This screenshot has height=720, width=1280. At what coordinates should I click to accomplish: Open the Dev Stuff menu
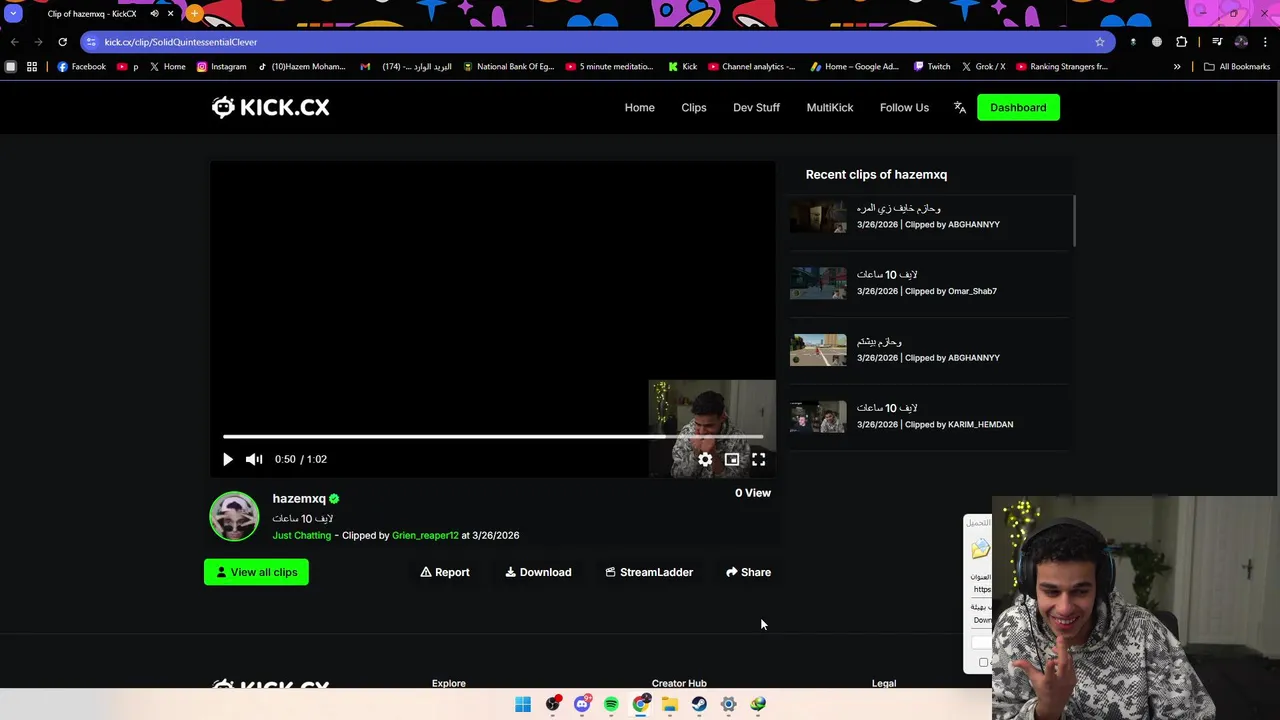[756, 107]
